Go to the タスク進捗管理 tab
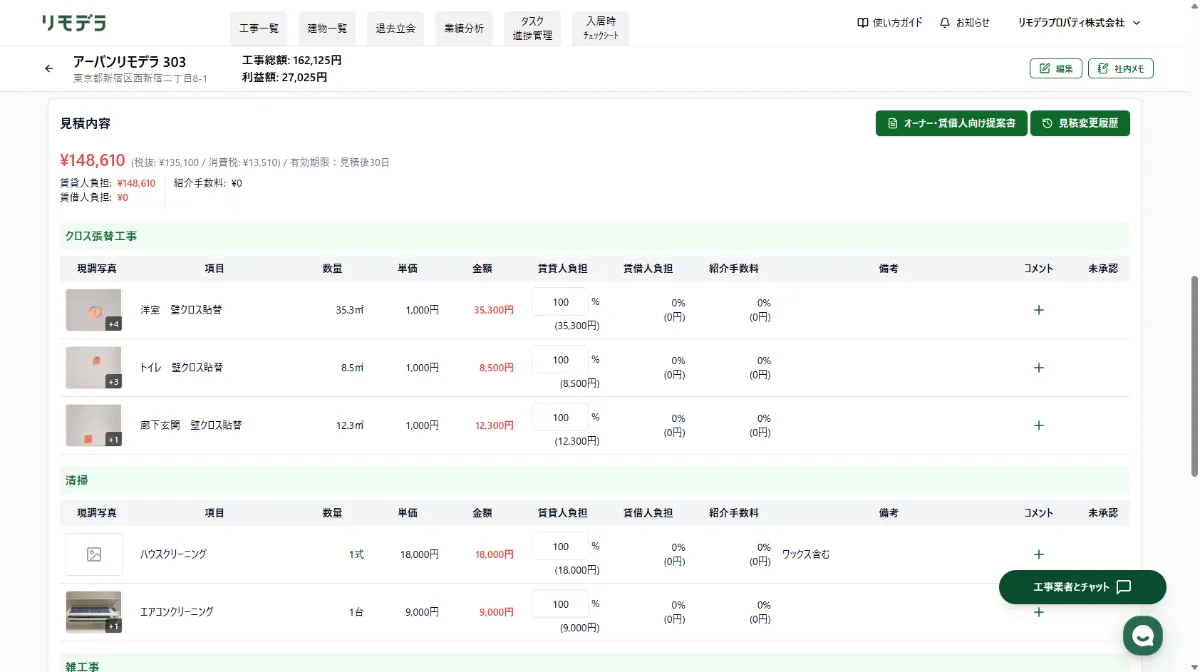The image size is (1200, 672). click(x=532, y=29)
